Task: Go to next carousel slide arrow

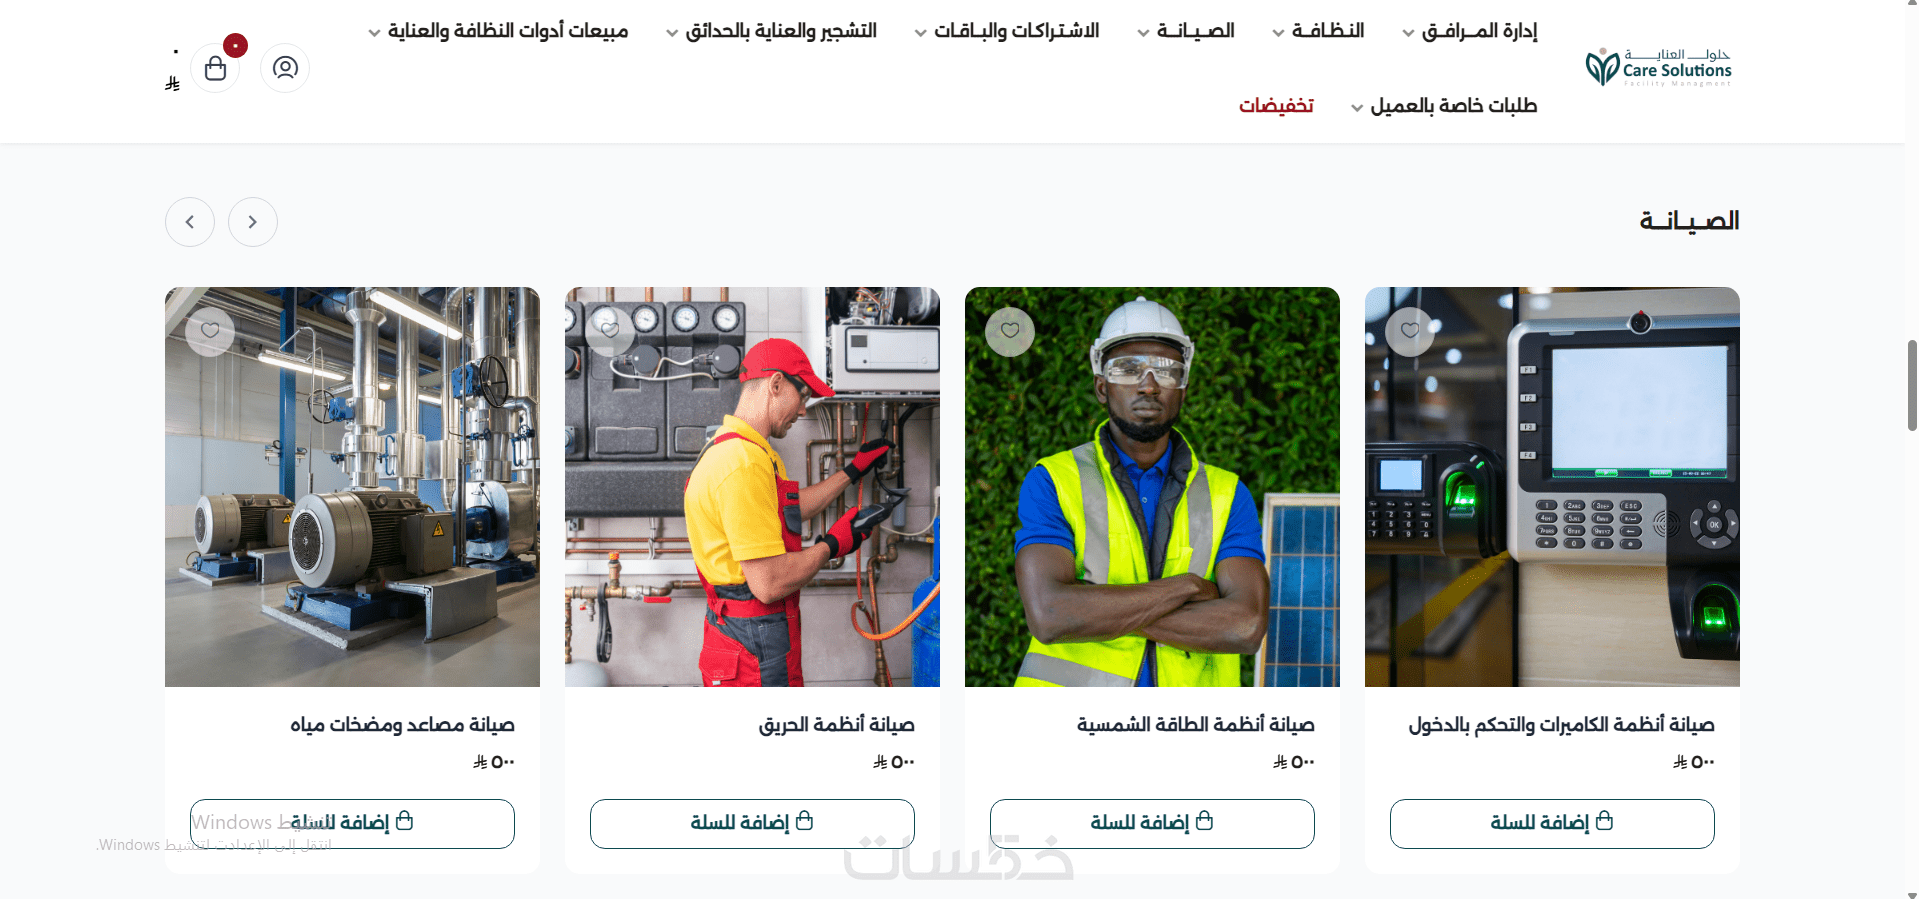Action: 253,222
